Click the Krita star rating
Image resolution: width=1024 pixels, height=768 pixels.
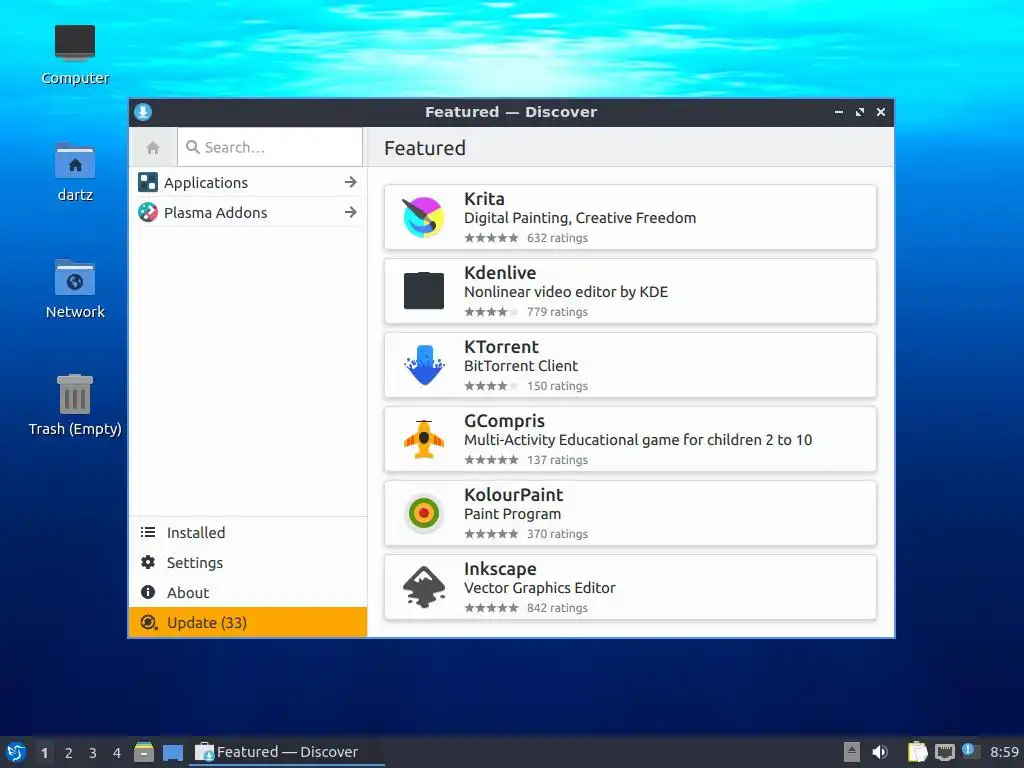click(x=491, y=238)
